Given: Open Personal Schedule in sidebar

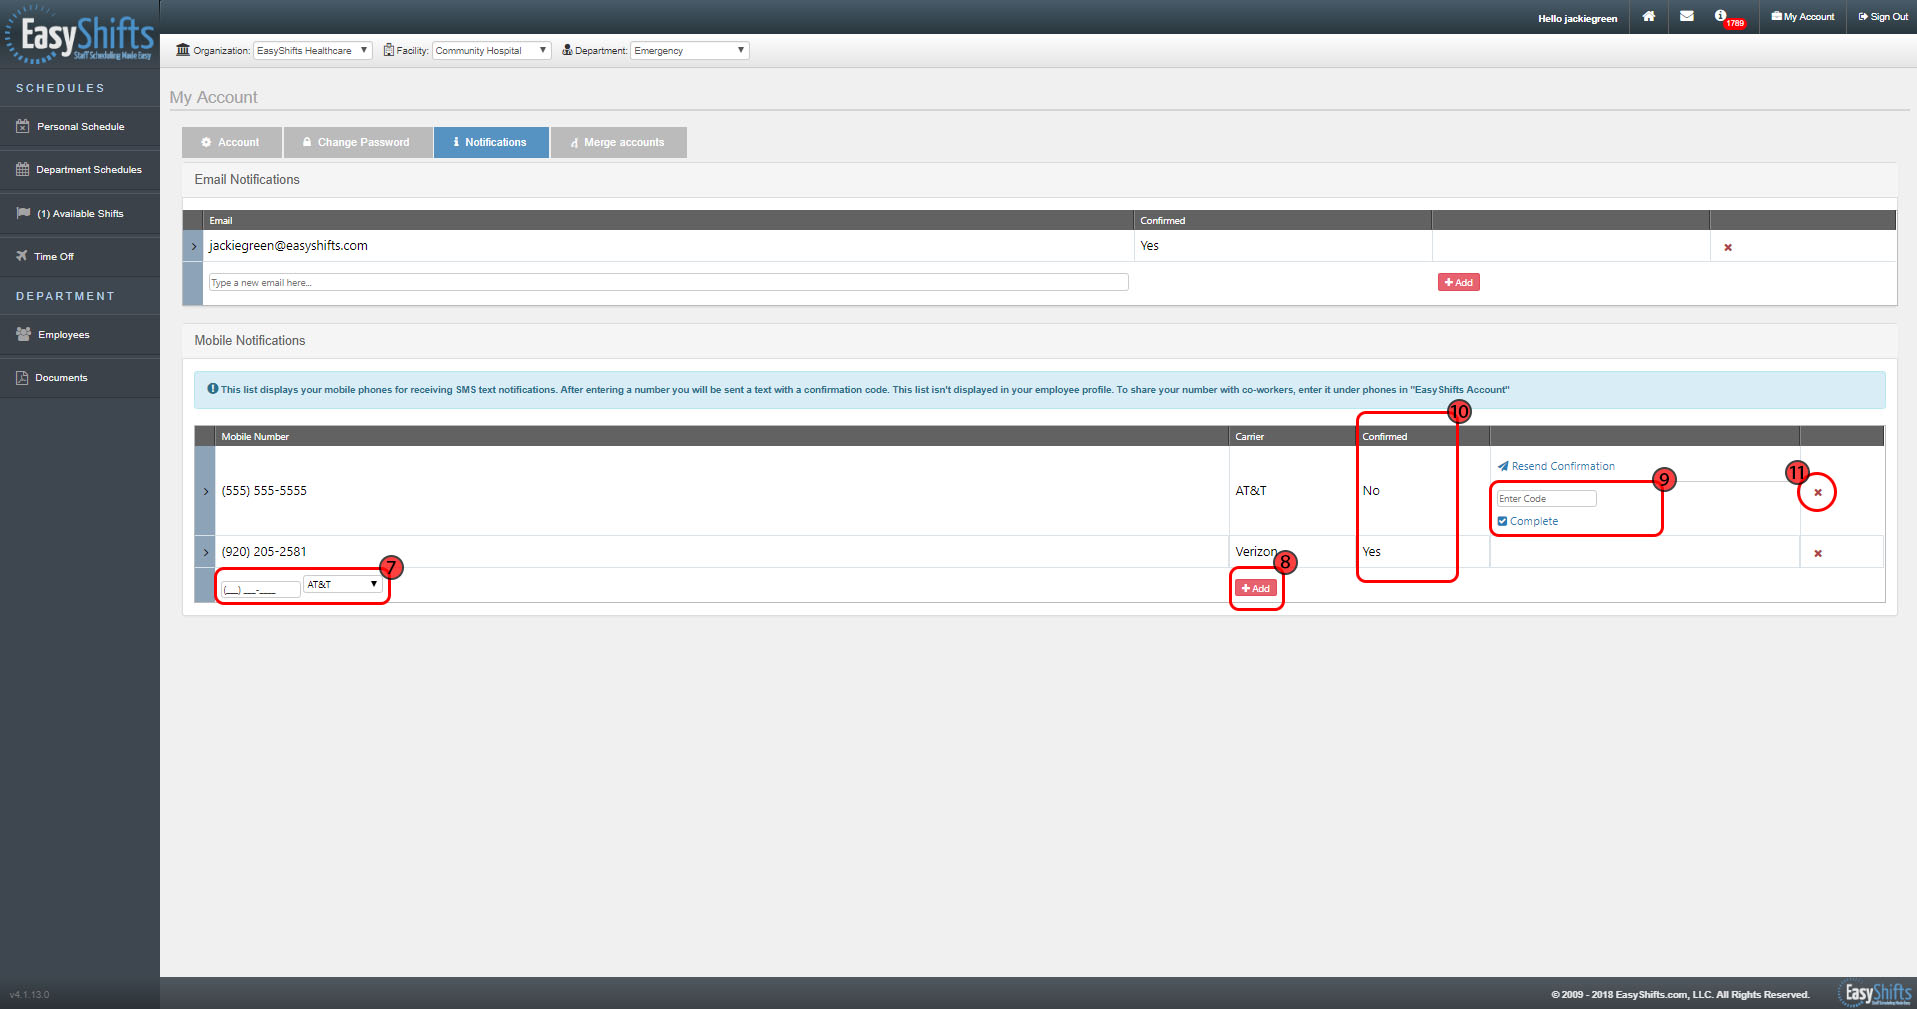Looking at the screenshot, I should (80, 127).
